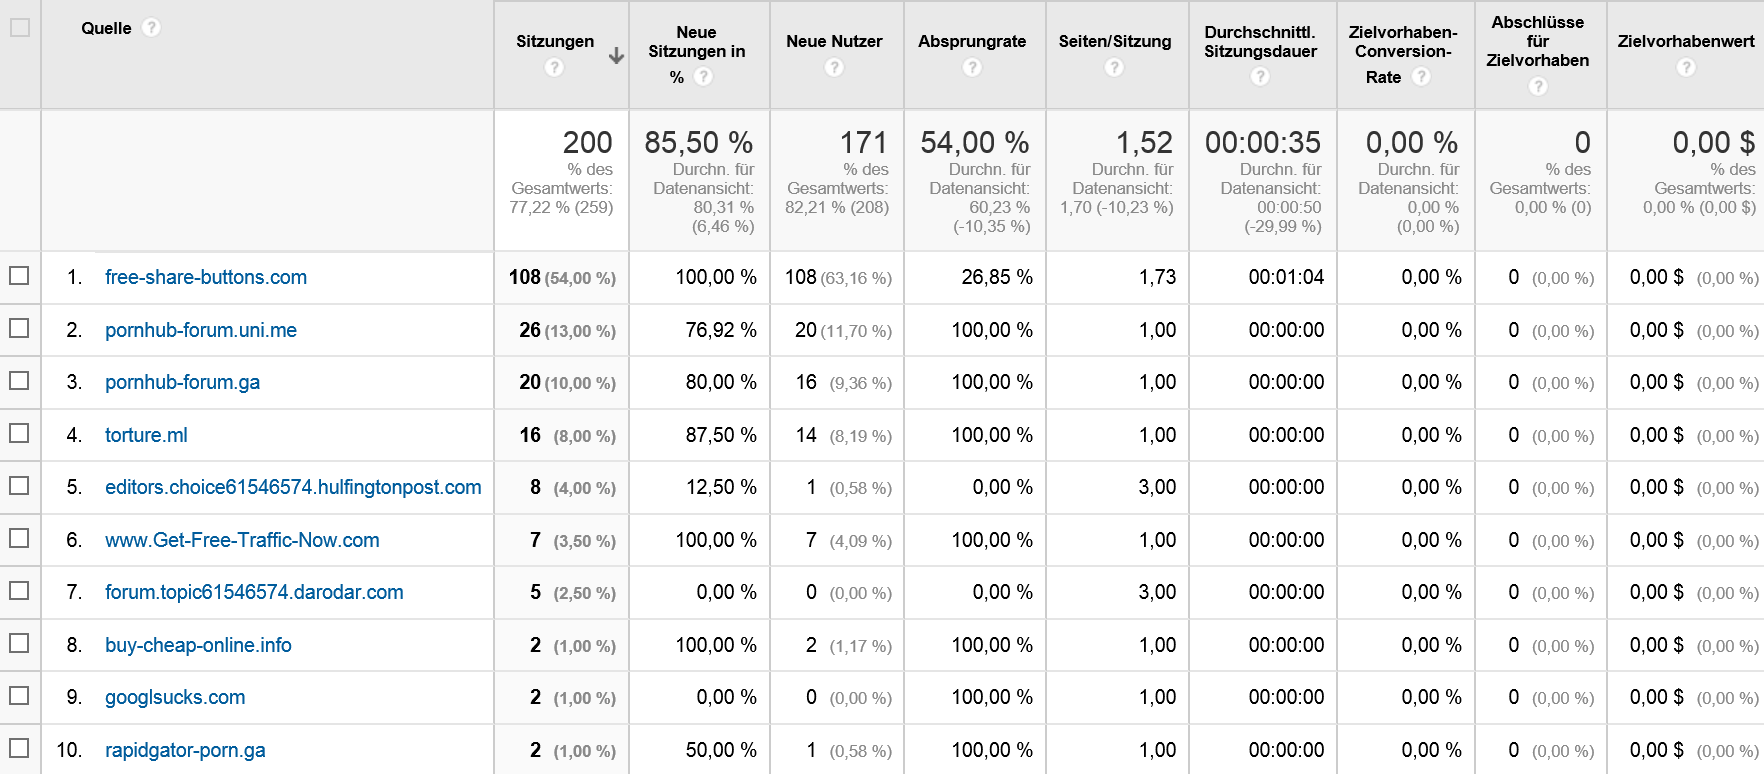1764x774 pixels.
Task: Open the free-share-buttons.com source link
Action: (x=205, y=277)
